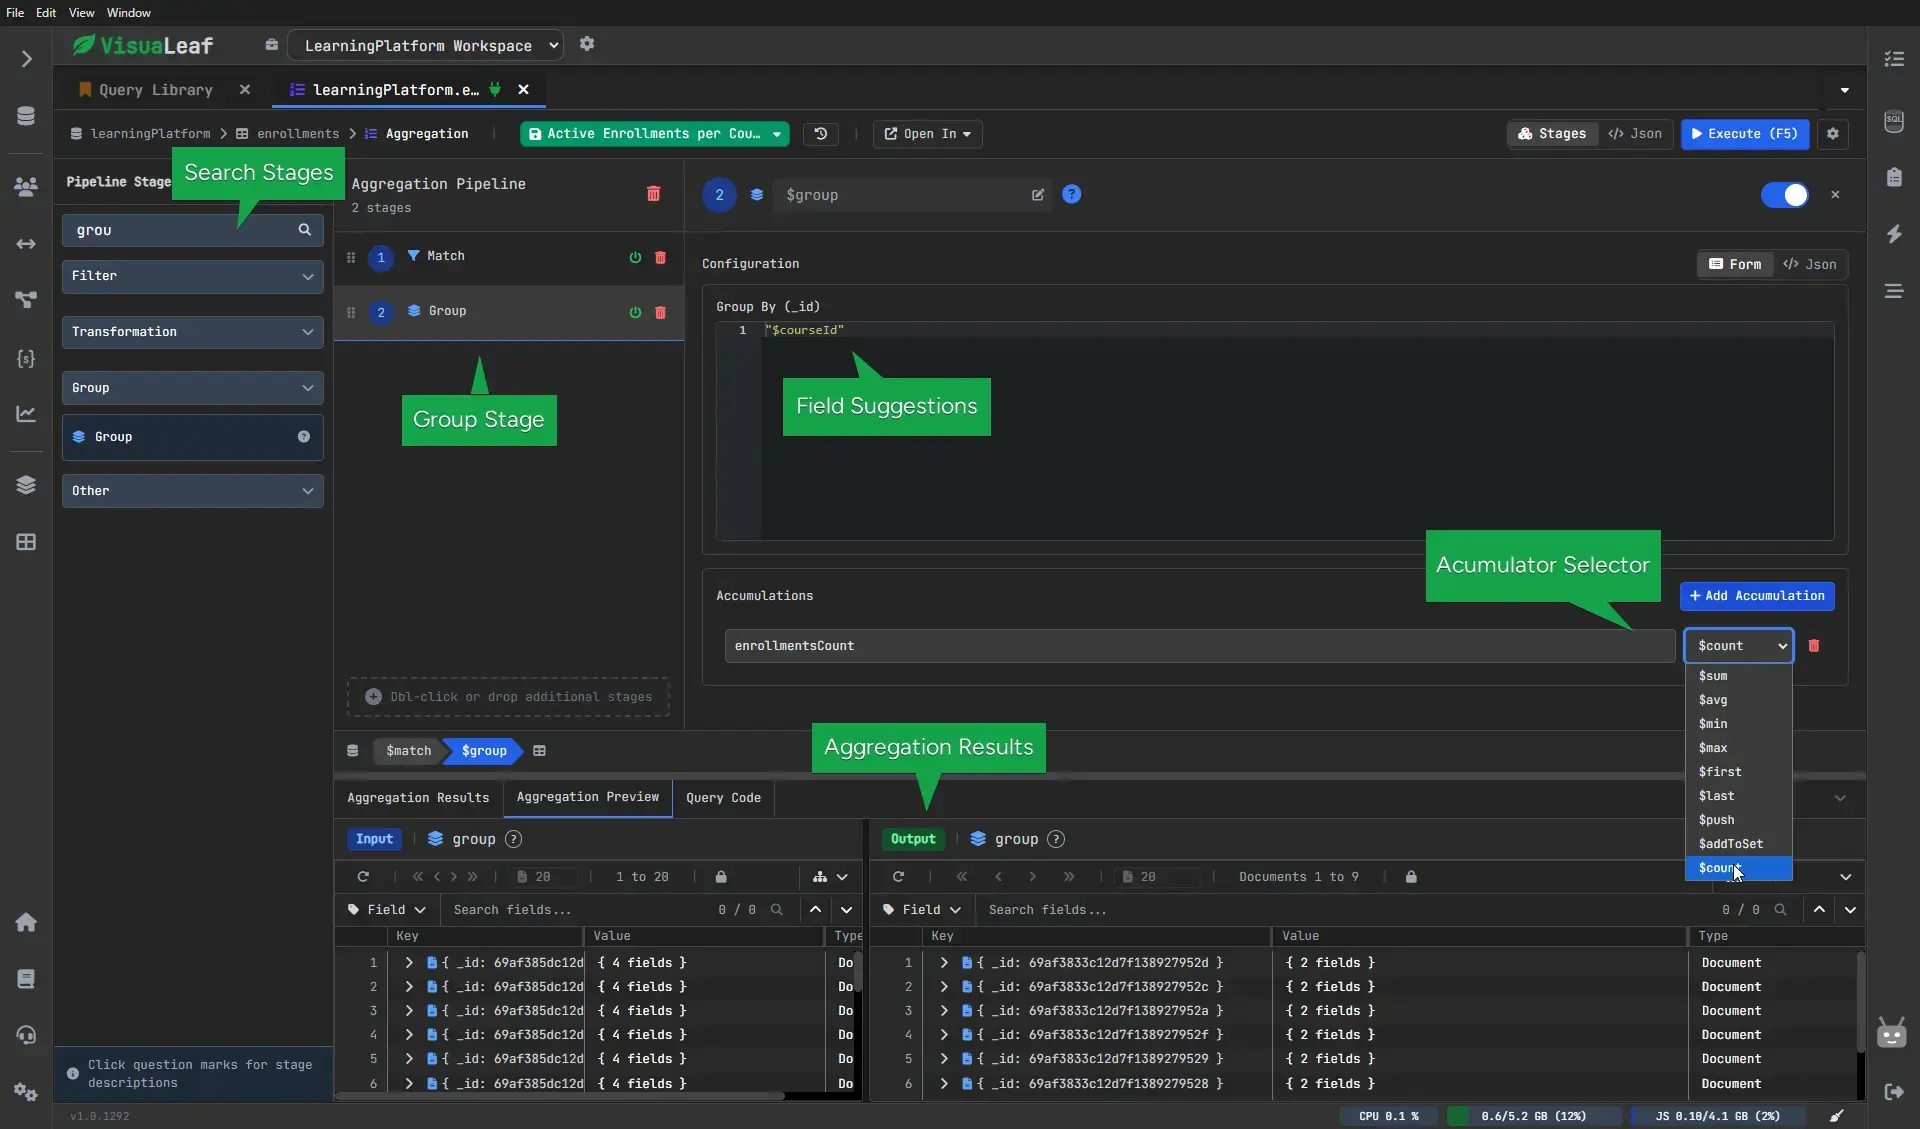Expand the Transformation stage category
This screenshot has width=1920, height=1129.
click(192, 332)
